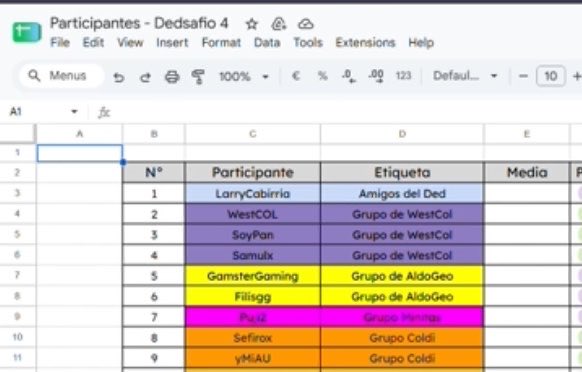Open the Help menu
The width and height of the screenshot is (582, 372).
[421, 43]
